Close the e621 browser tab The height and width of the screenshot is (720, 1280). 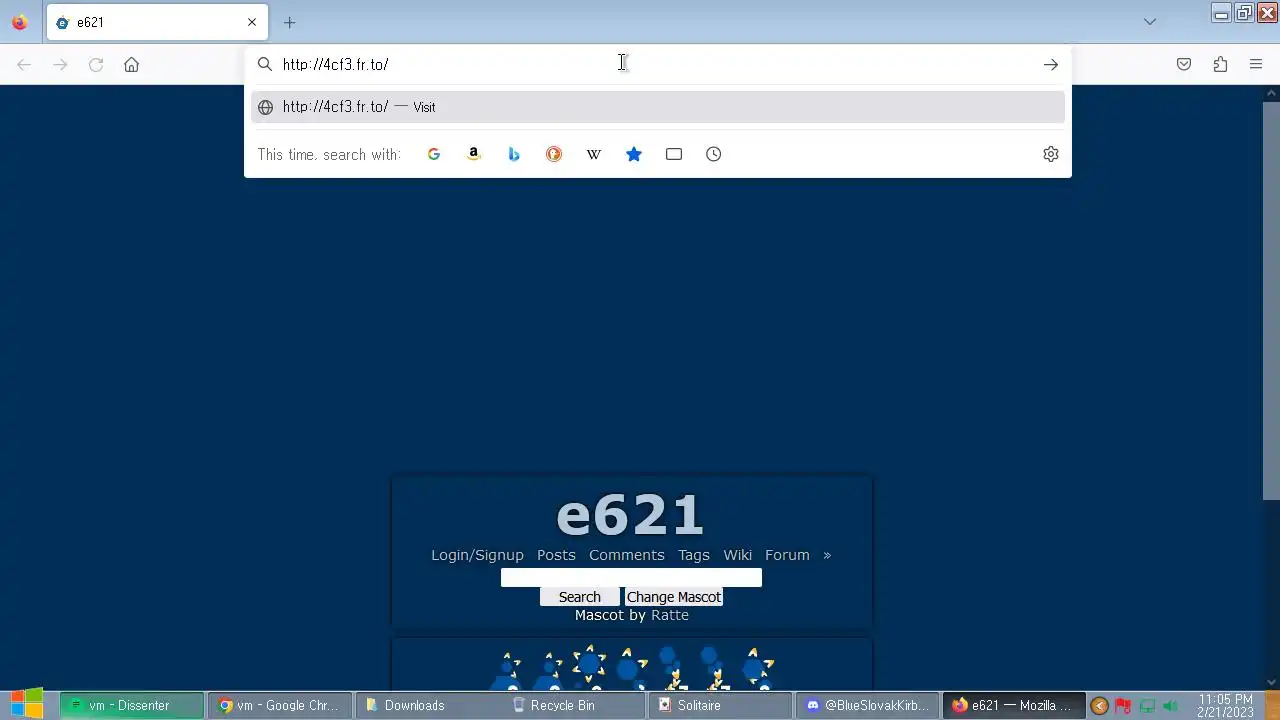click(252, 22)
